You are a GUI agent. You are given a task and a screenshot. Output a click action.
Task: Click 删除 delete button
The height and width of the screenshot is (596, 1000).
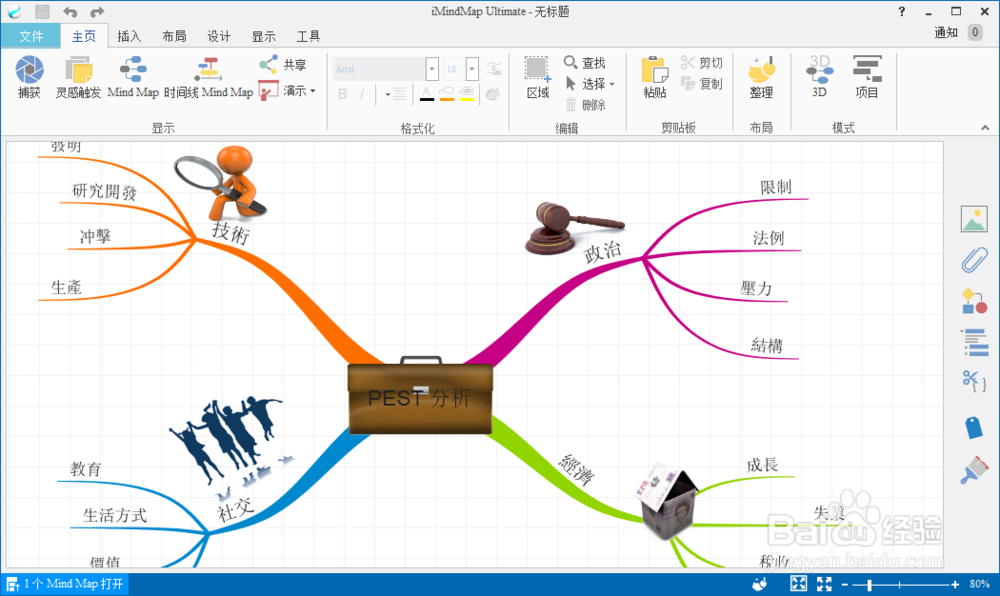click(585, 105)
